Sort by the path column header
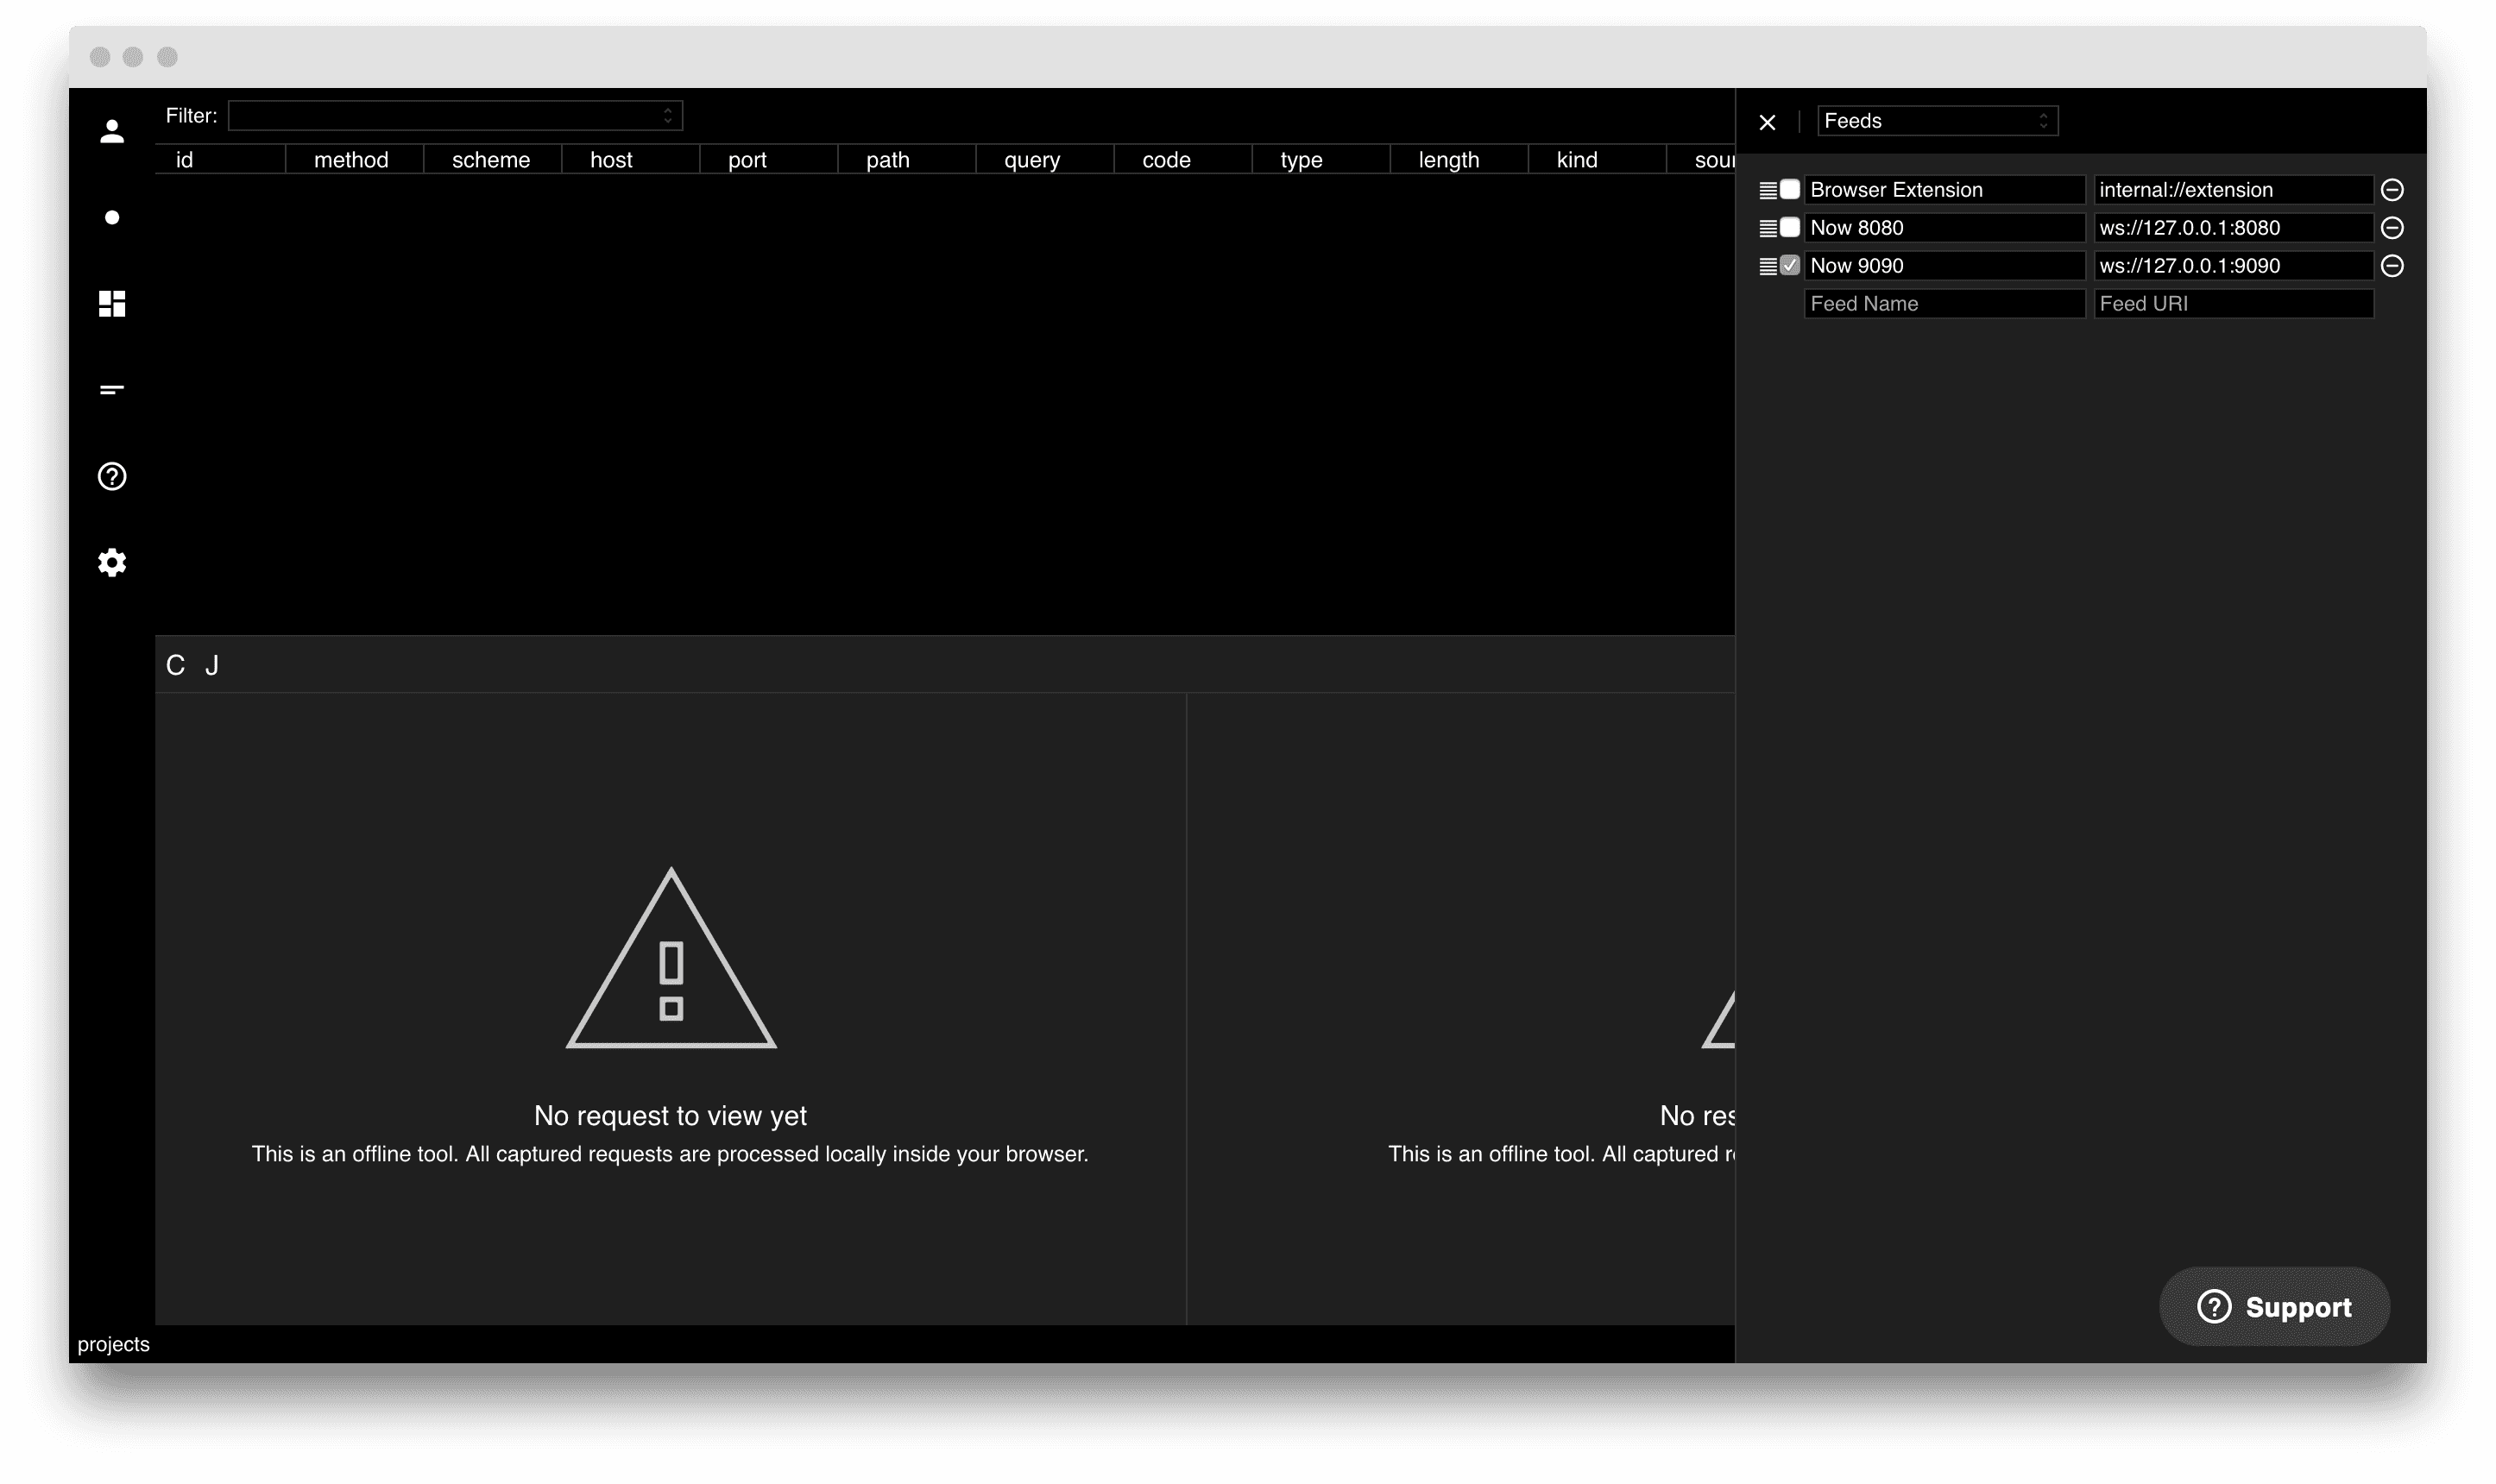 (x=906, y=160)
